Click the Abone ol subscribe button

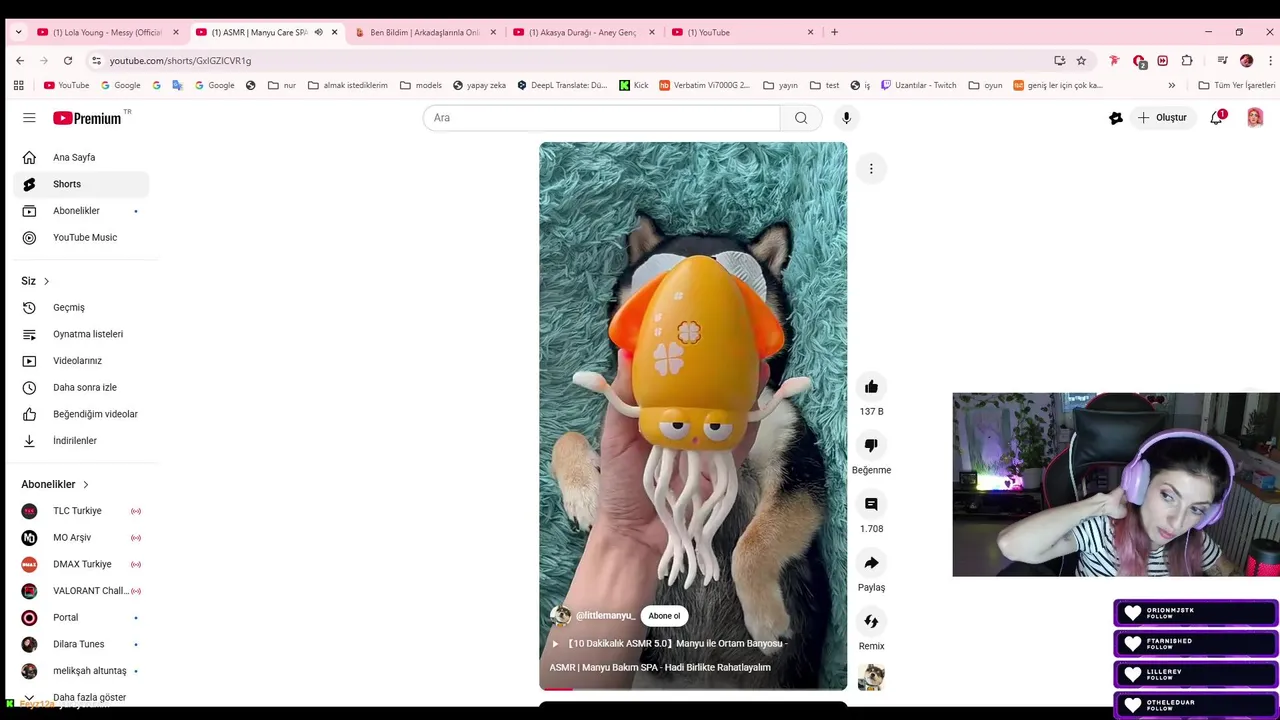coord(664,616)
